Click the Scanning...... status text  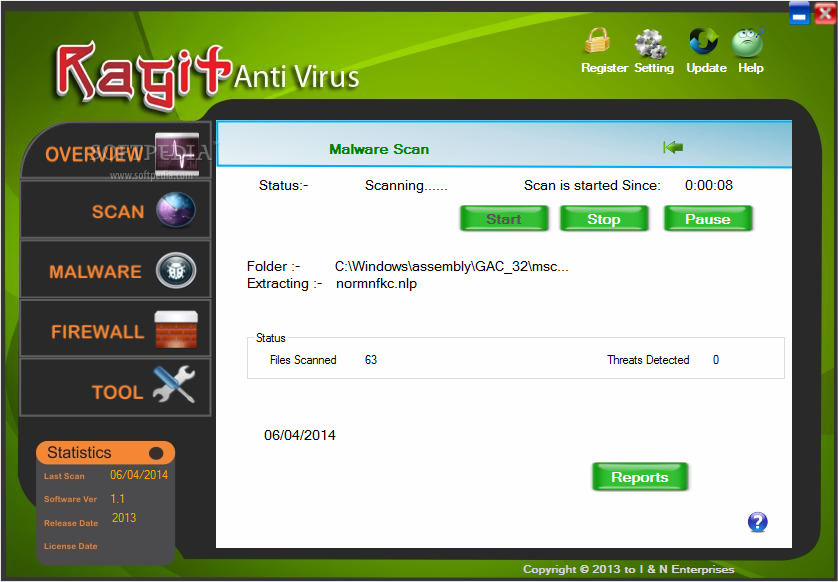click(x=406, y=185)
